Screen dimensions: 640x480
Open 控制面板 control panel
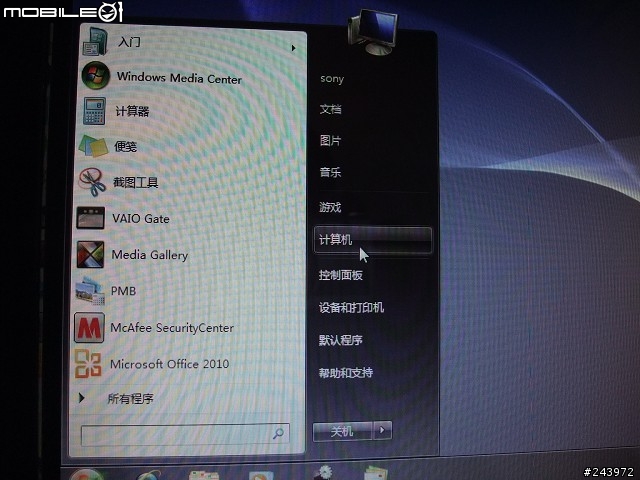[340, 275]
